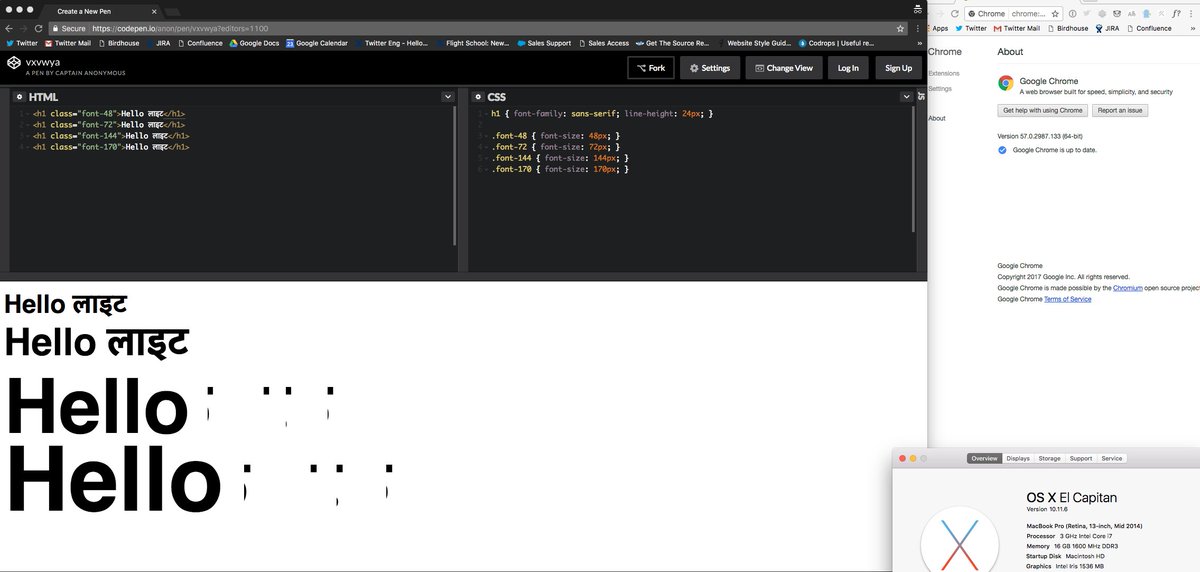Screen dimensions: 1200x572
Task: Click the Fork button
Action: point(651,68)
